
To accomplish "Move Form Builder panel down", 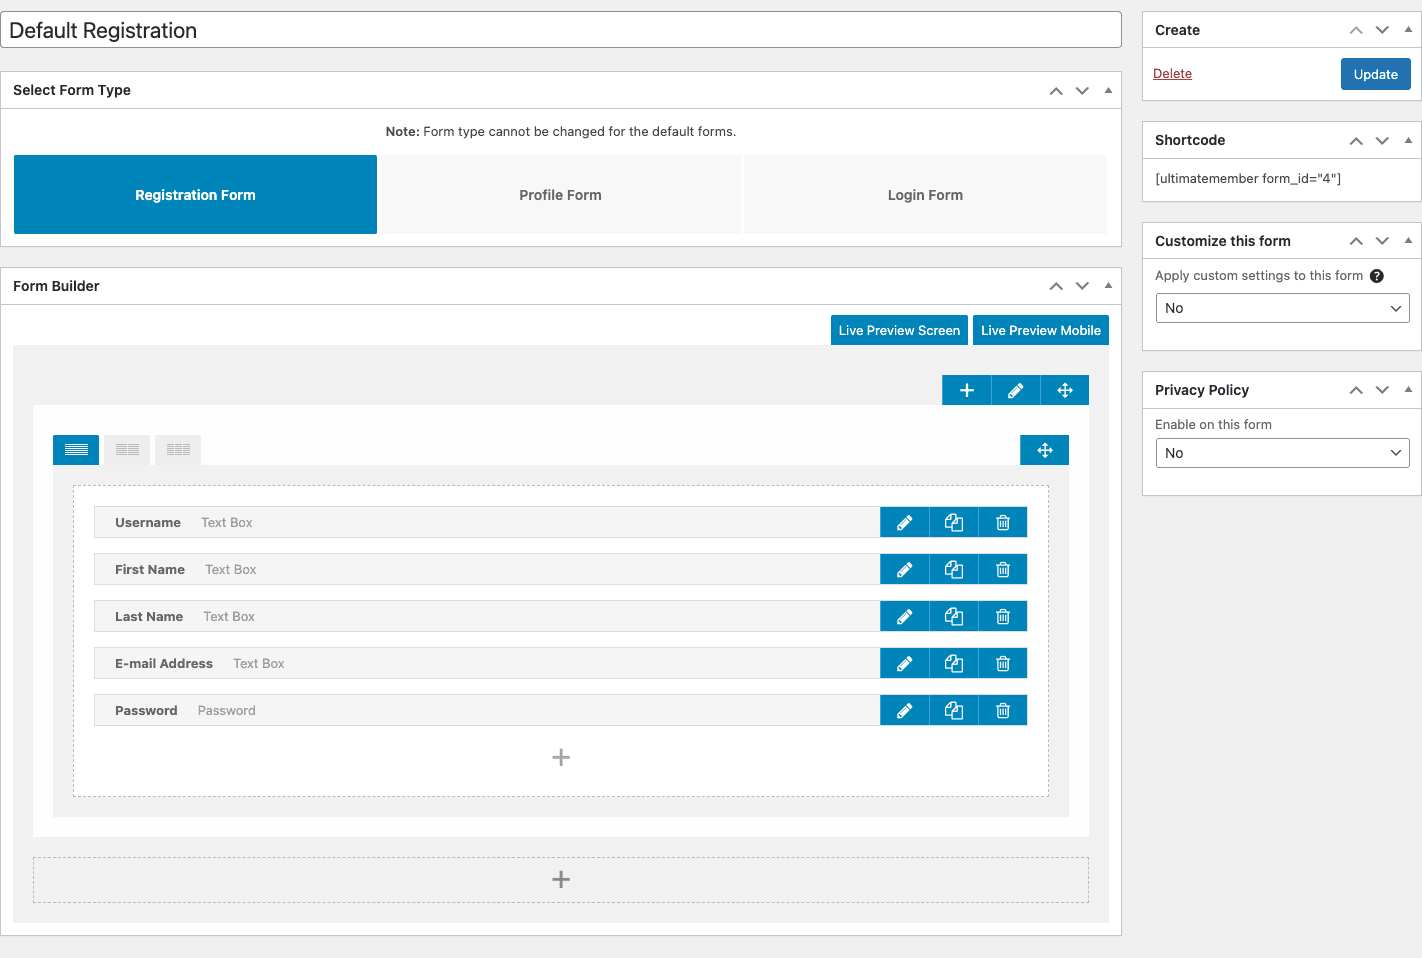I will pos(1082,286).
